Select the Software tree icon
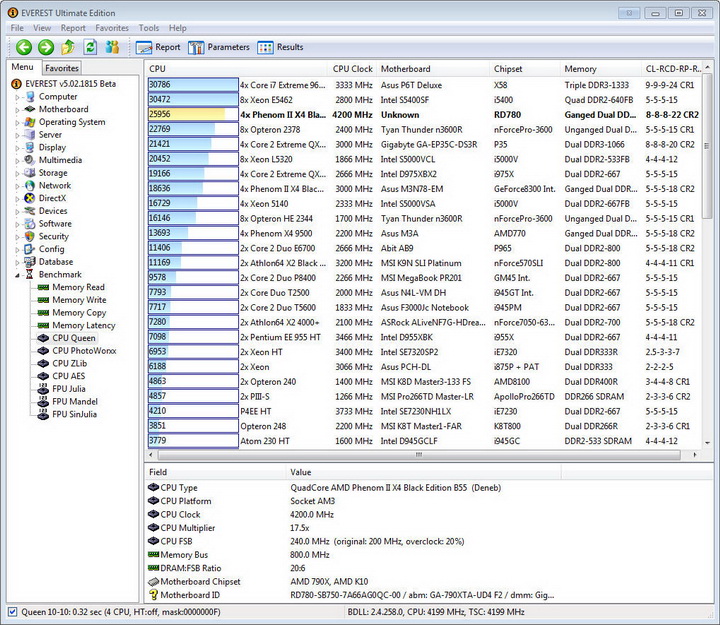 coord(30,224)
